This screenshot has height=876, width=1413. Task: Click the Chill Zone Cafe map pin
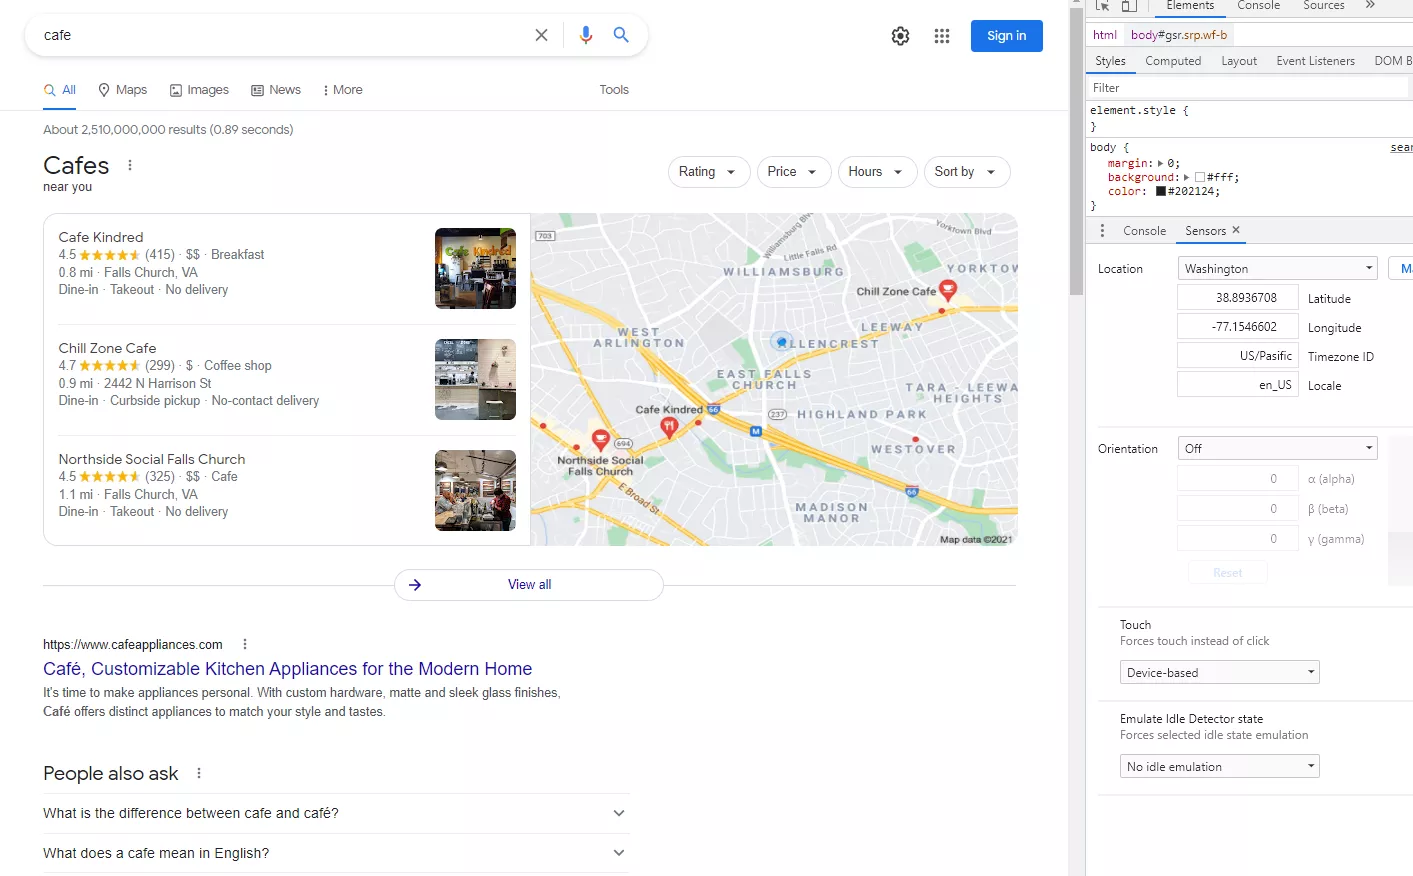point(948,290)
